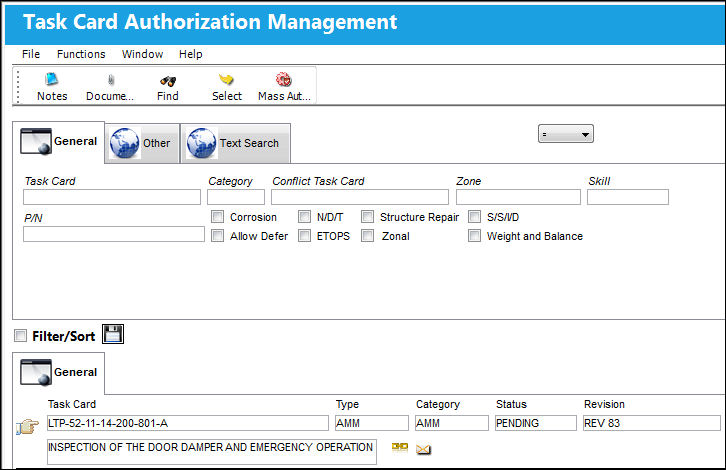Click the toolbar drag handle dots
Viewport: 726px width, 470px height.
(x=18, y=87)
